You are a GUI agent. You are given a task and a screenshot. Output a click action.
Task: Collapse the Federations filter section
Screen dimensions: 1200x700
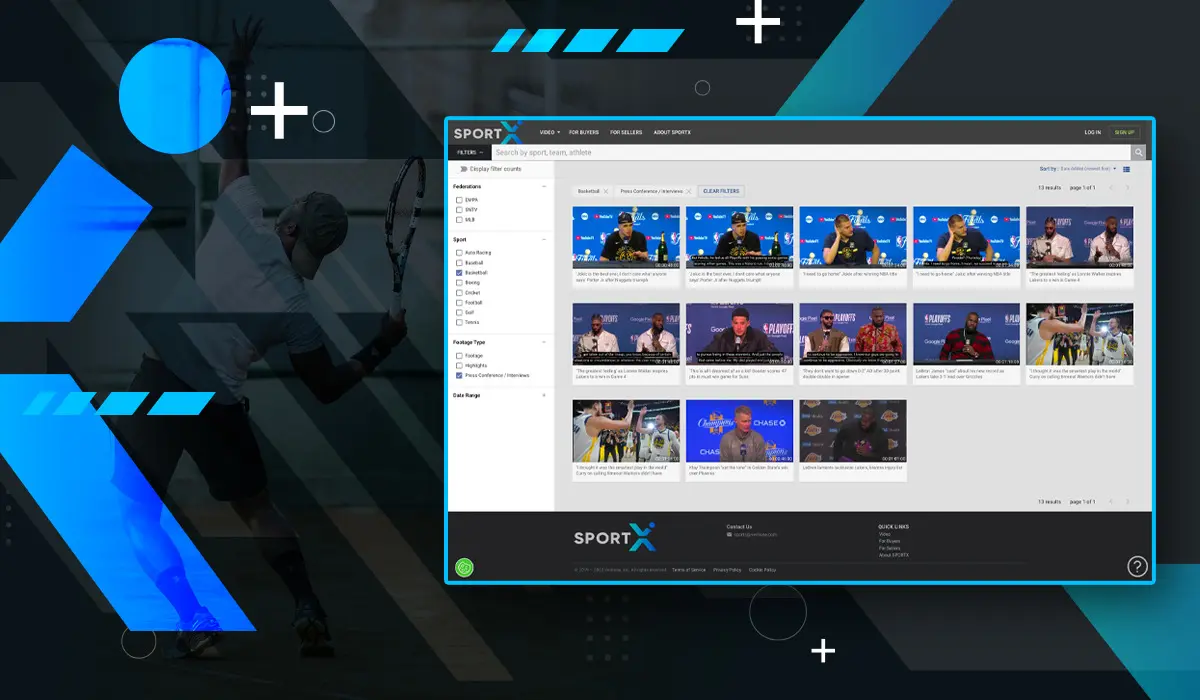(x=544, y=187)
